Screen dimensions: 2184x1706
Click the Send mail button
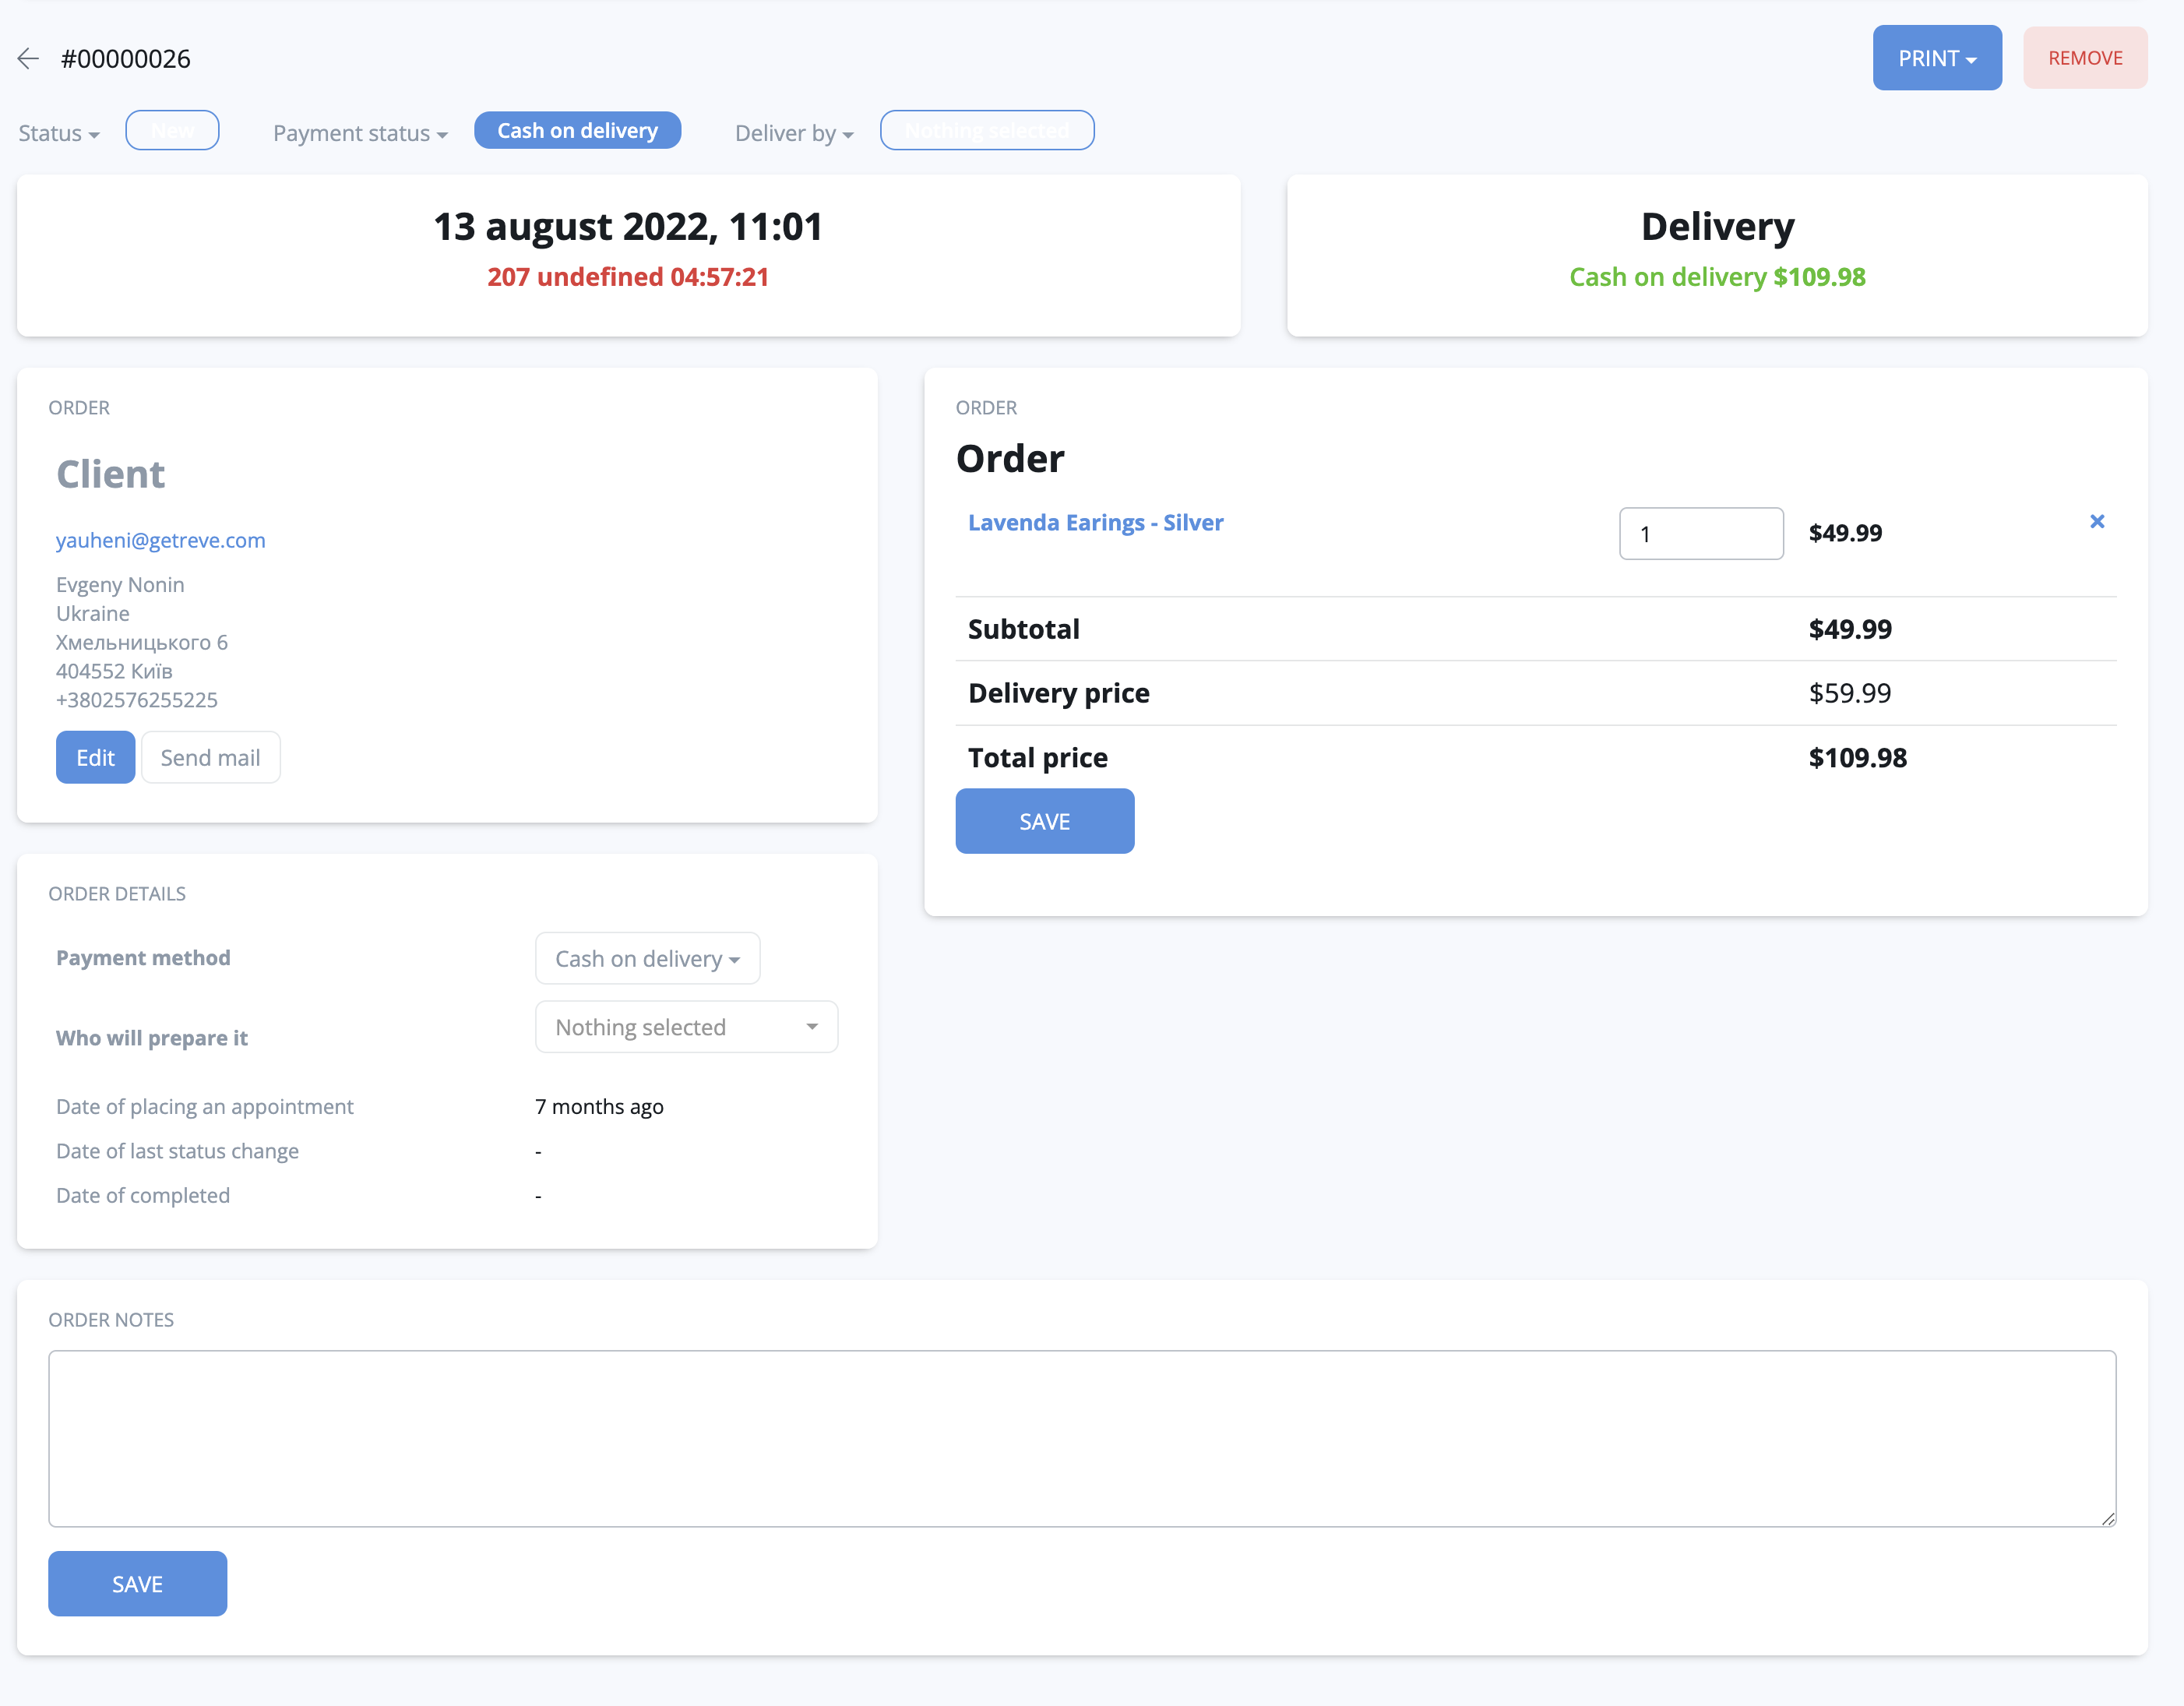tap(210, 757)
